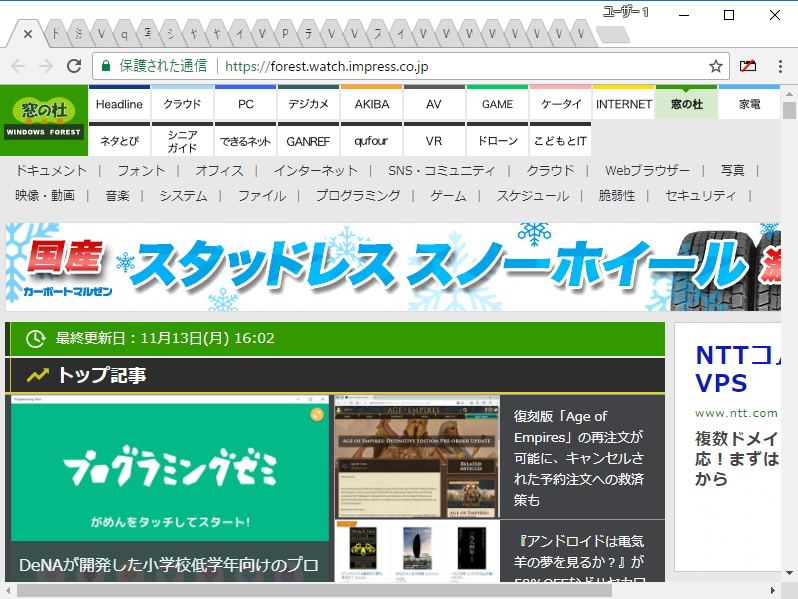The width and height of the screenshot is (798, 599).
Task: Open the クラウド top nav tab
Action: 182,104
